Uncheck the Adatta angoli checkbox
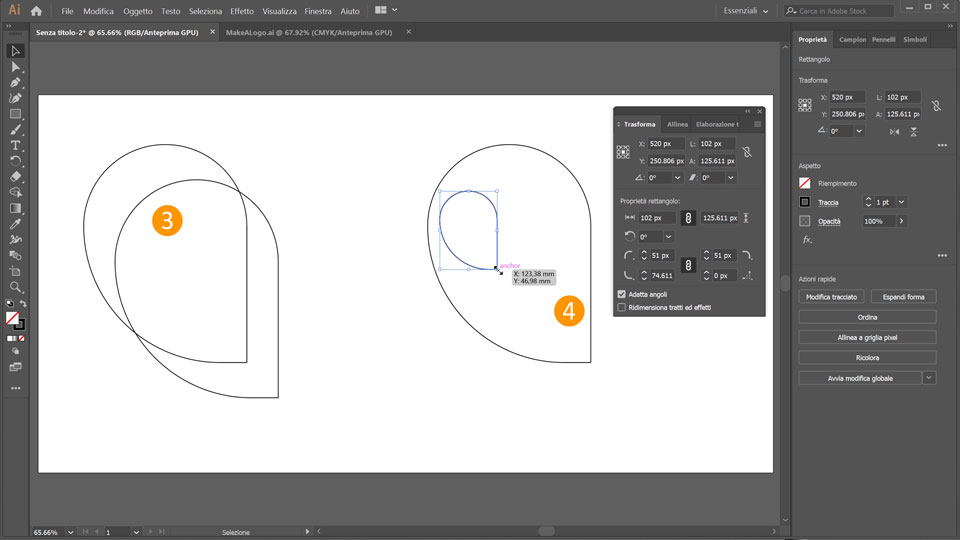 [x=622, y=294]
